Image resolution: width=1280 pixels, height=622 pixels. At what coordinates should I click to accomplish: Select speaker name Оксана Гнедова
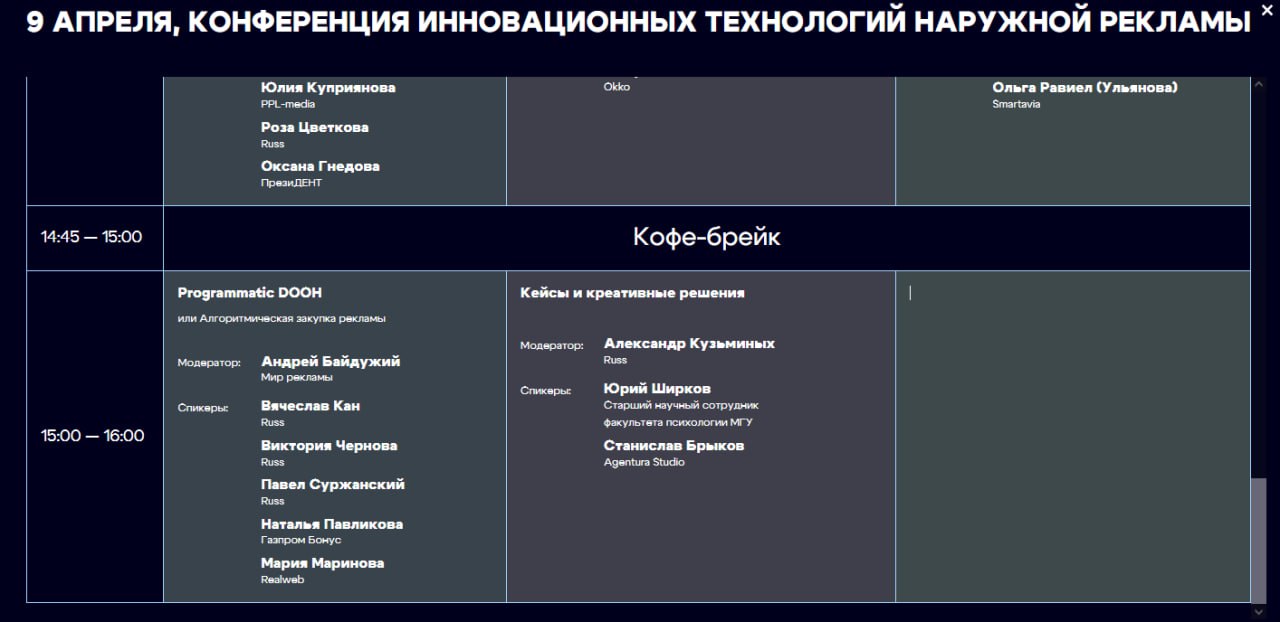point(320,166)
